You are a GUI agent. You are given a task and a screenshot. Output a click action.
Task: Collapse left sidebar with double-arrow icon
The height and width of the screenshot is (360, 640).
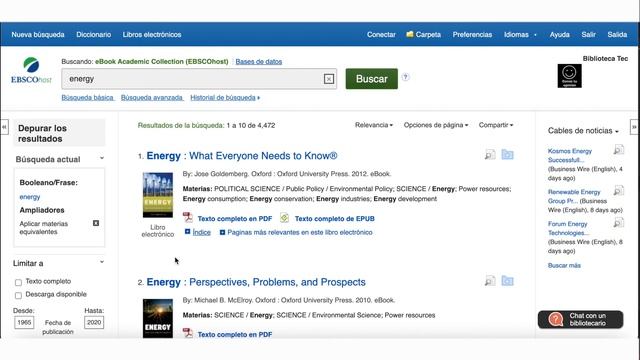4,127
